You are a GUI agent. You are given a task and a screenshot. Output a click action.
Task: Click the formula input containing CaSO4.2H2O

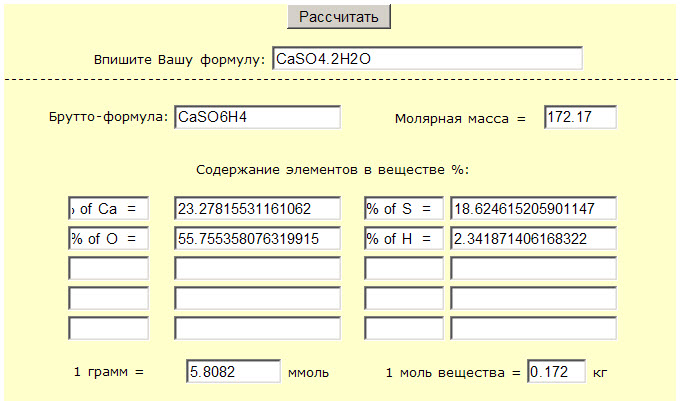coord(426,59)
